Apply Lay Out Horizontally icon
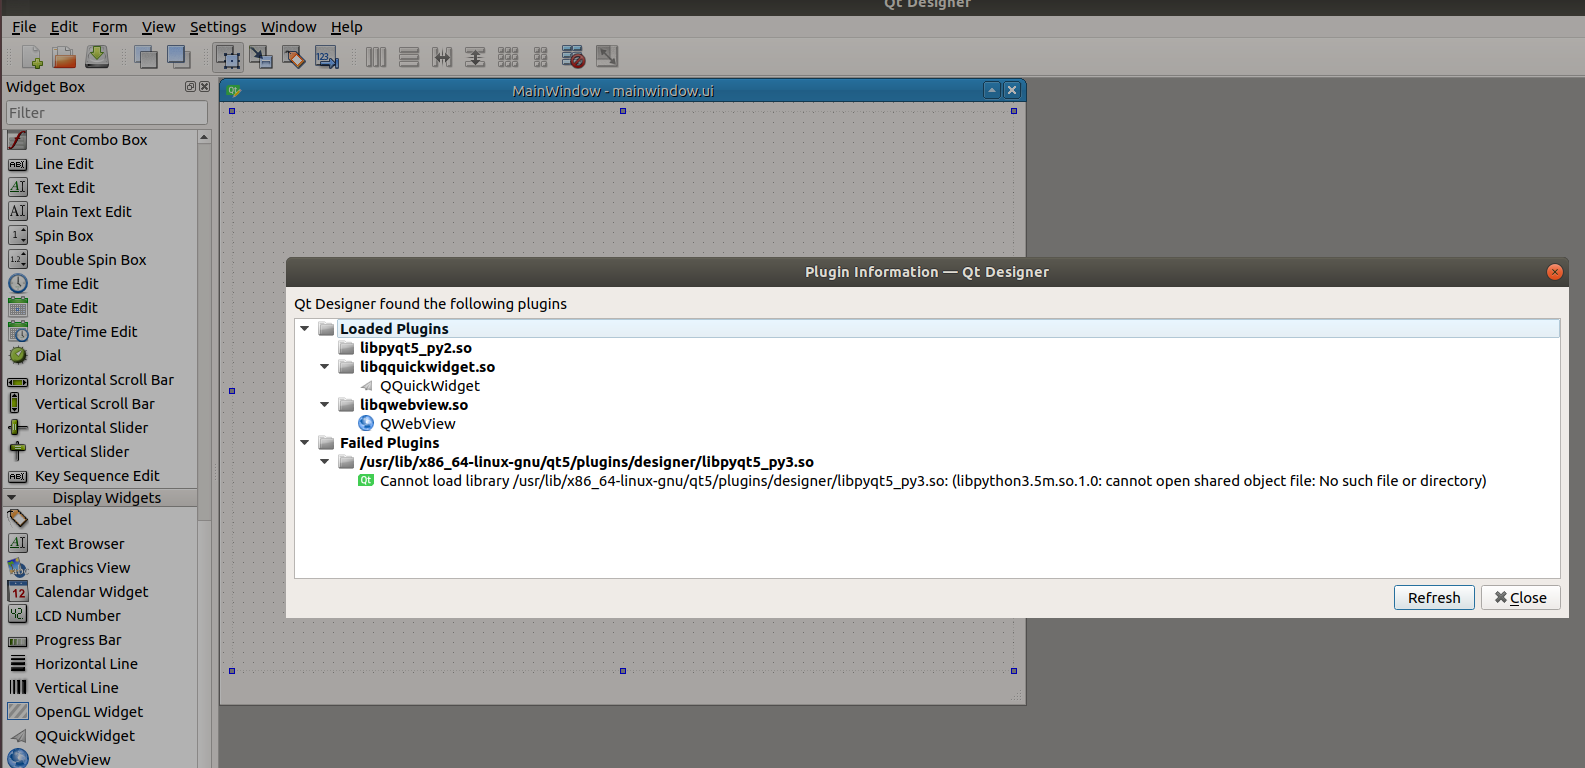This screenshot has width=1585, height=768. pyautogui.click(x=376, y=57)
